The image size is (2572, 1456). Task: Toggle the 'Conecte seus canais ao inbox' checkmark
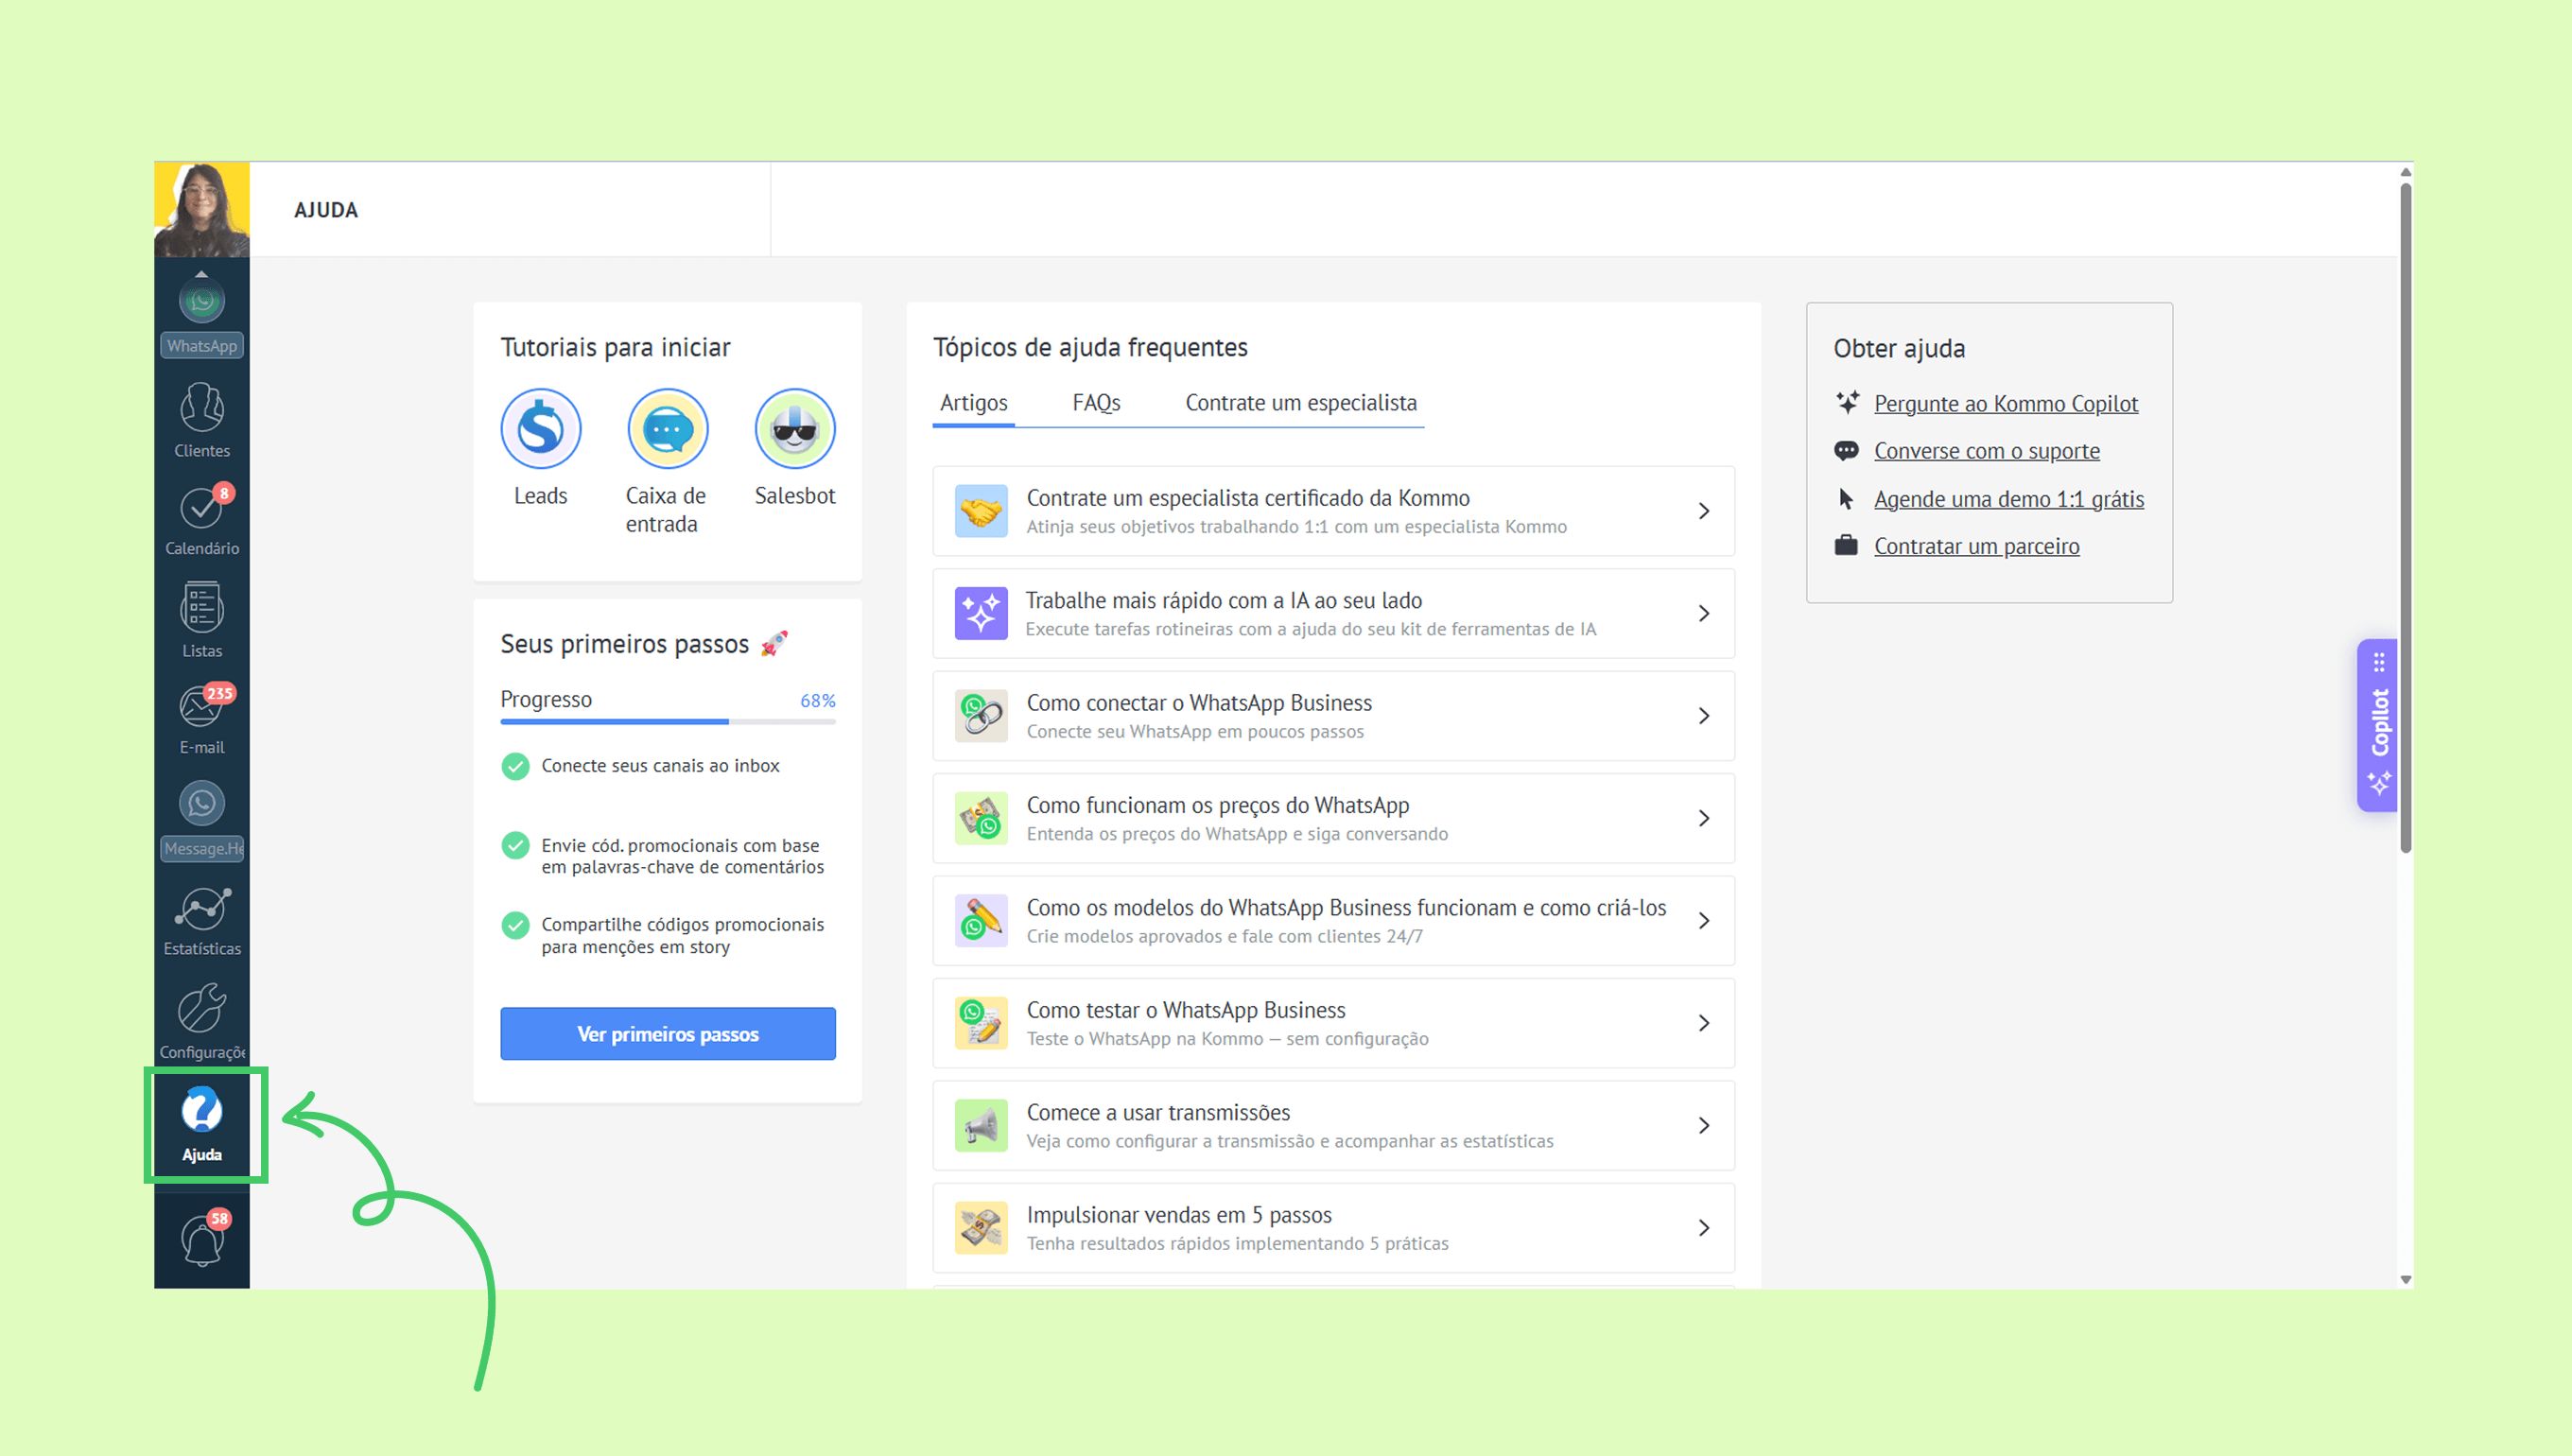pyautogui.click(x=515, y=766)
